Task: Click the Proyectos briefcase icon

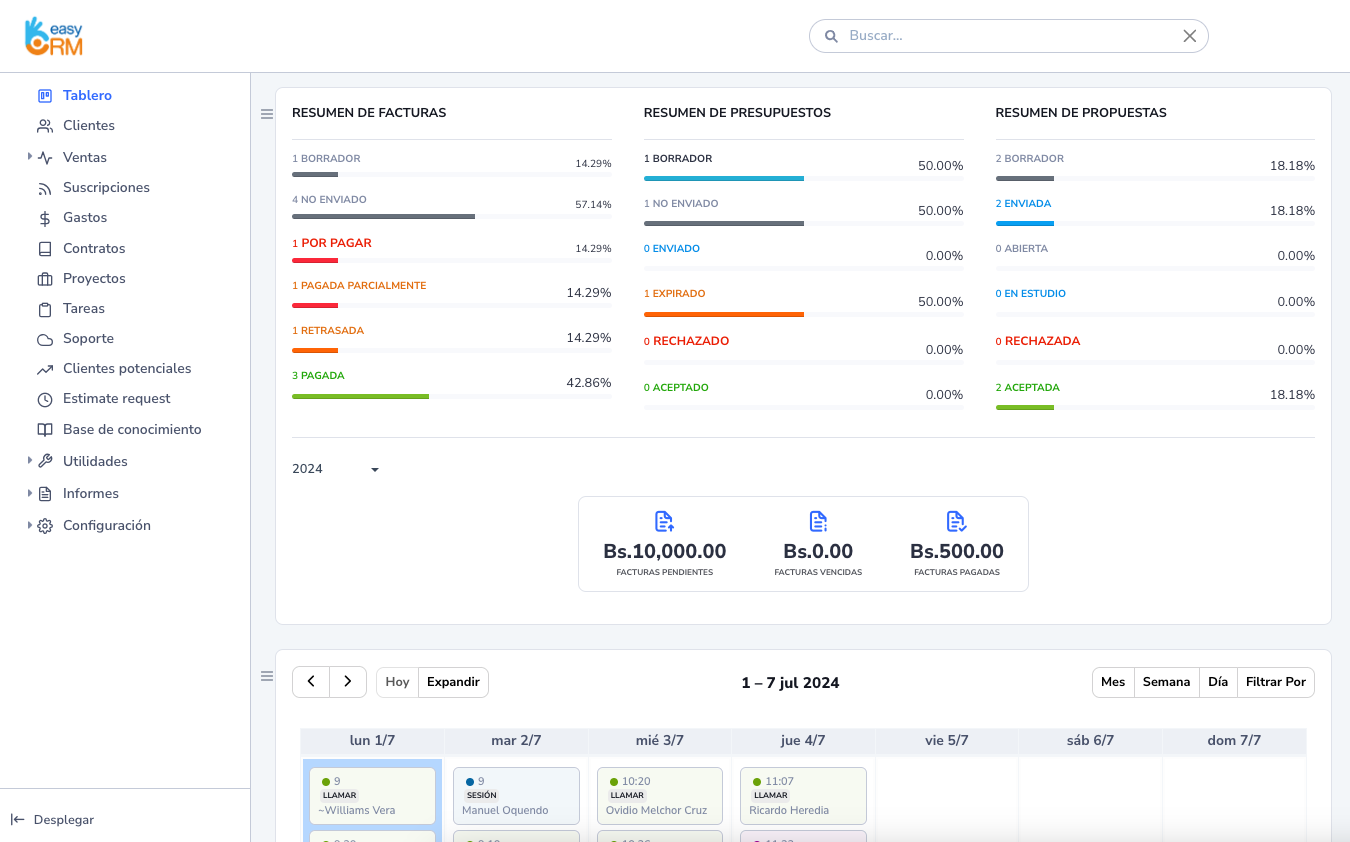Action: click(45, 279)
